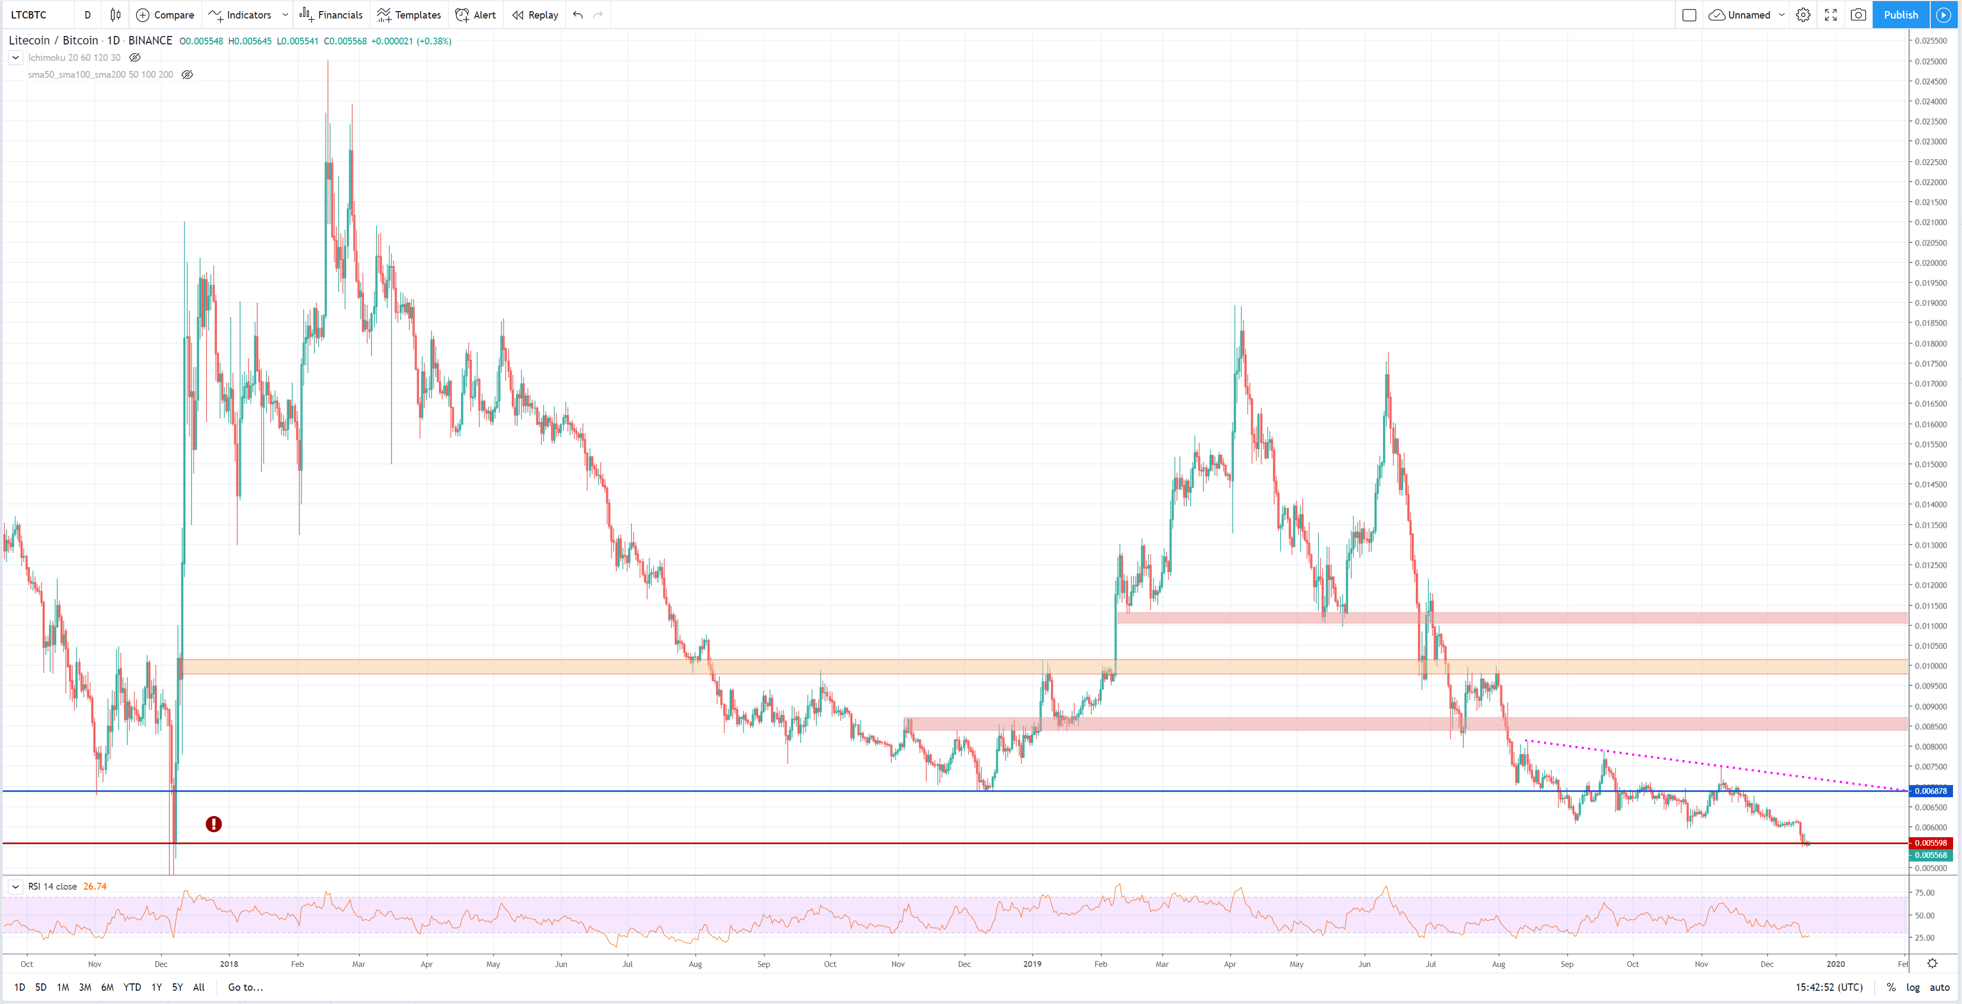Viewport: 1962px width, 1004px height.
Task: Select chart layout square icon
Action: [x=1689, y=15]
